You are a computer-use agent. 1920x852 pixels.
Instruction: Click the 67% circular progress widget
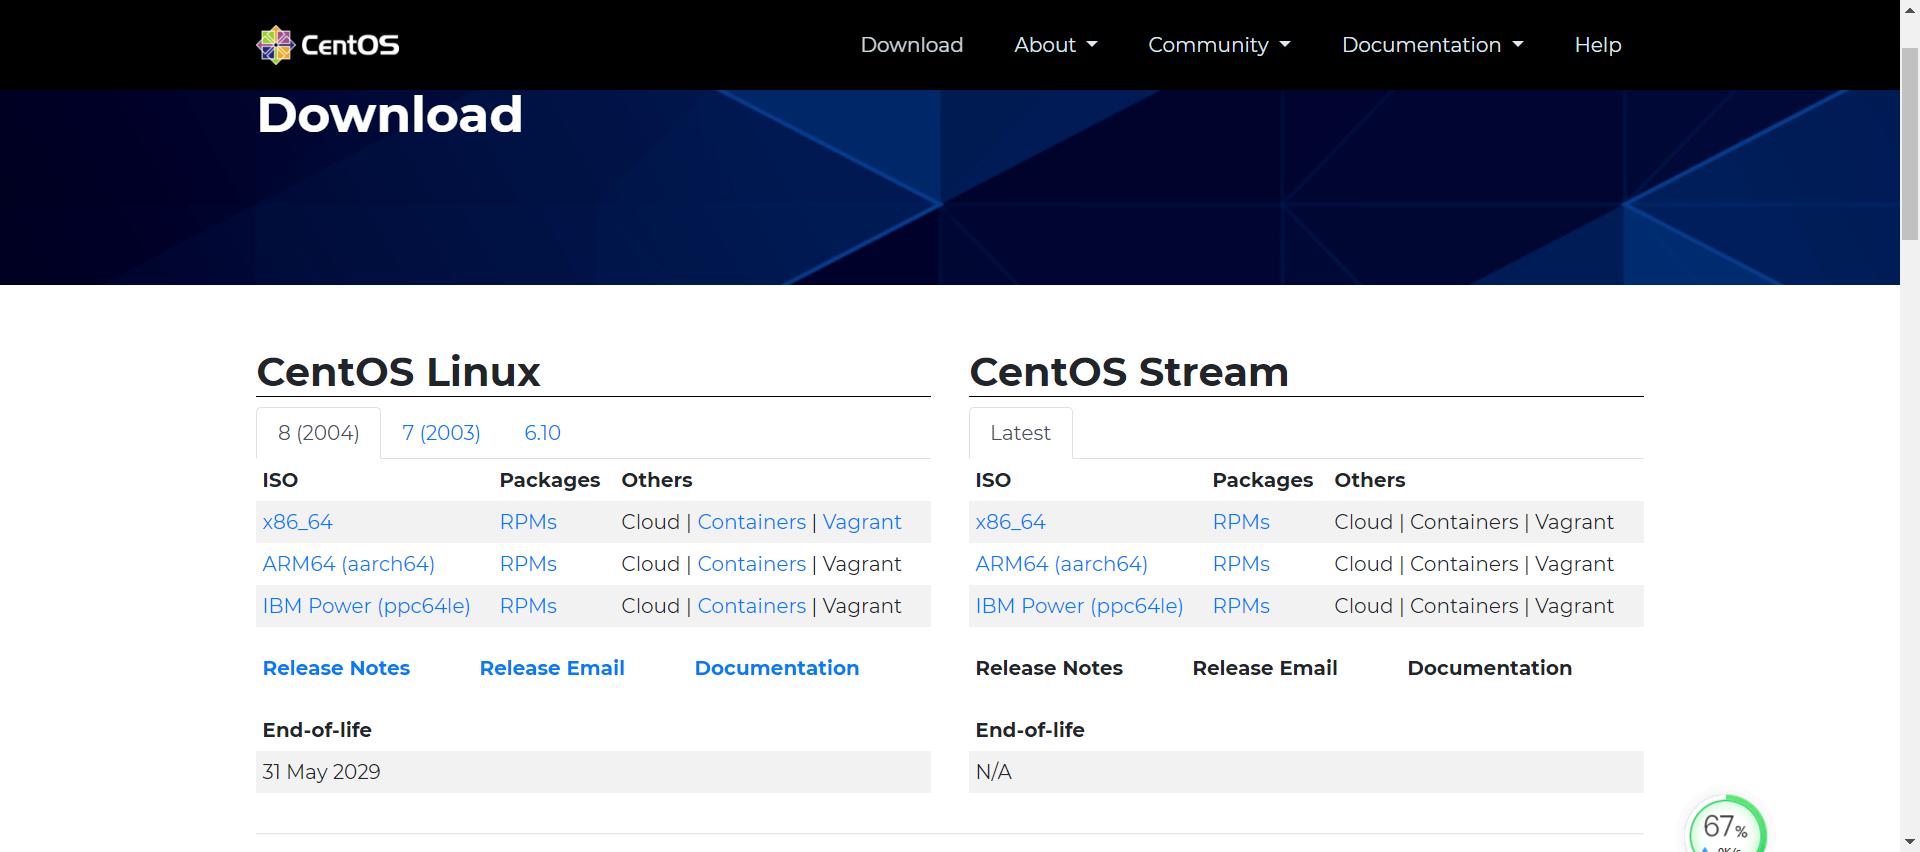pos(1726,826)
